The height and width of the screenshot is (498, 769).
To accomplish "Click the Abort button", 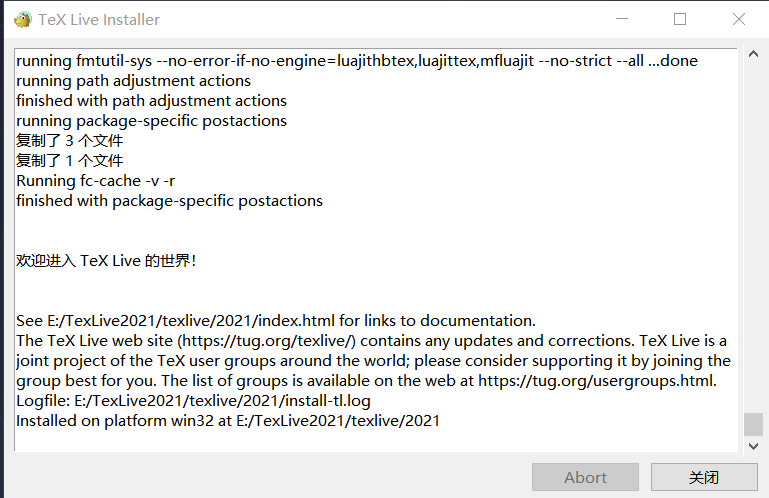I will pos(585,477).
